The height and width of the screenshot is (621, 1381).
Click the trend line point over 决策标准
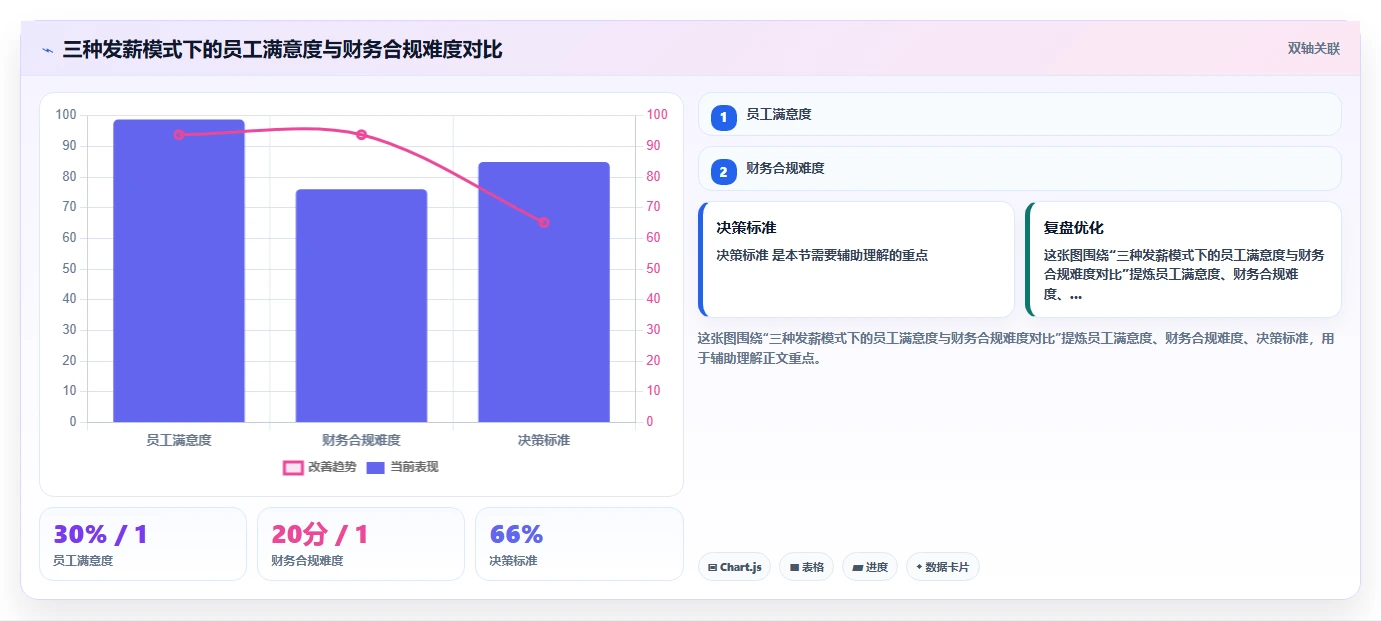pyautogui.click(x=544, y=222)
